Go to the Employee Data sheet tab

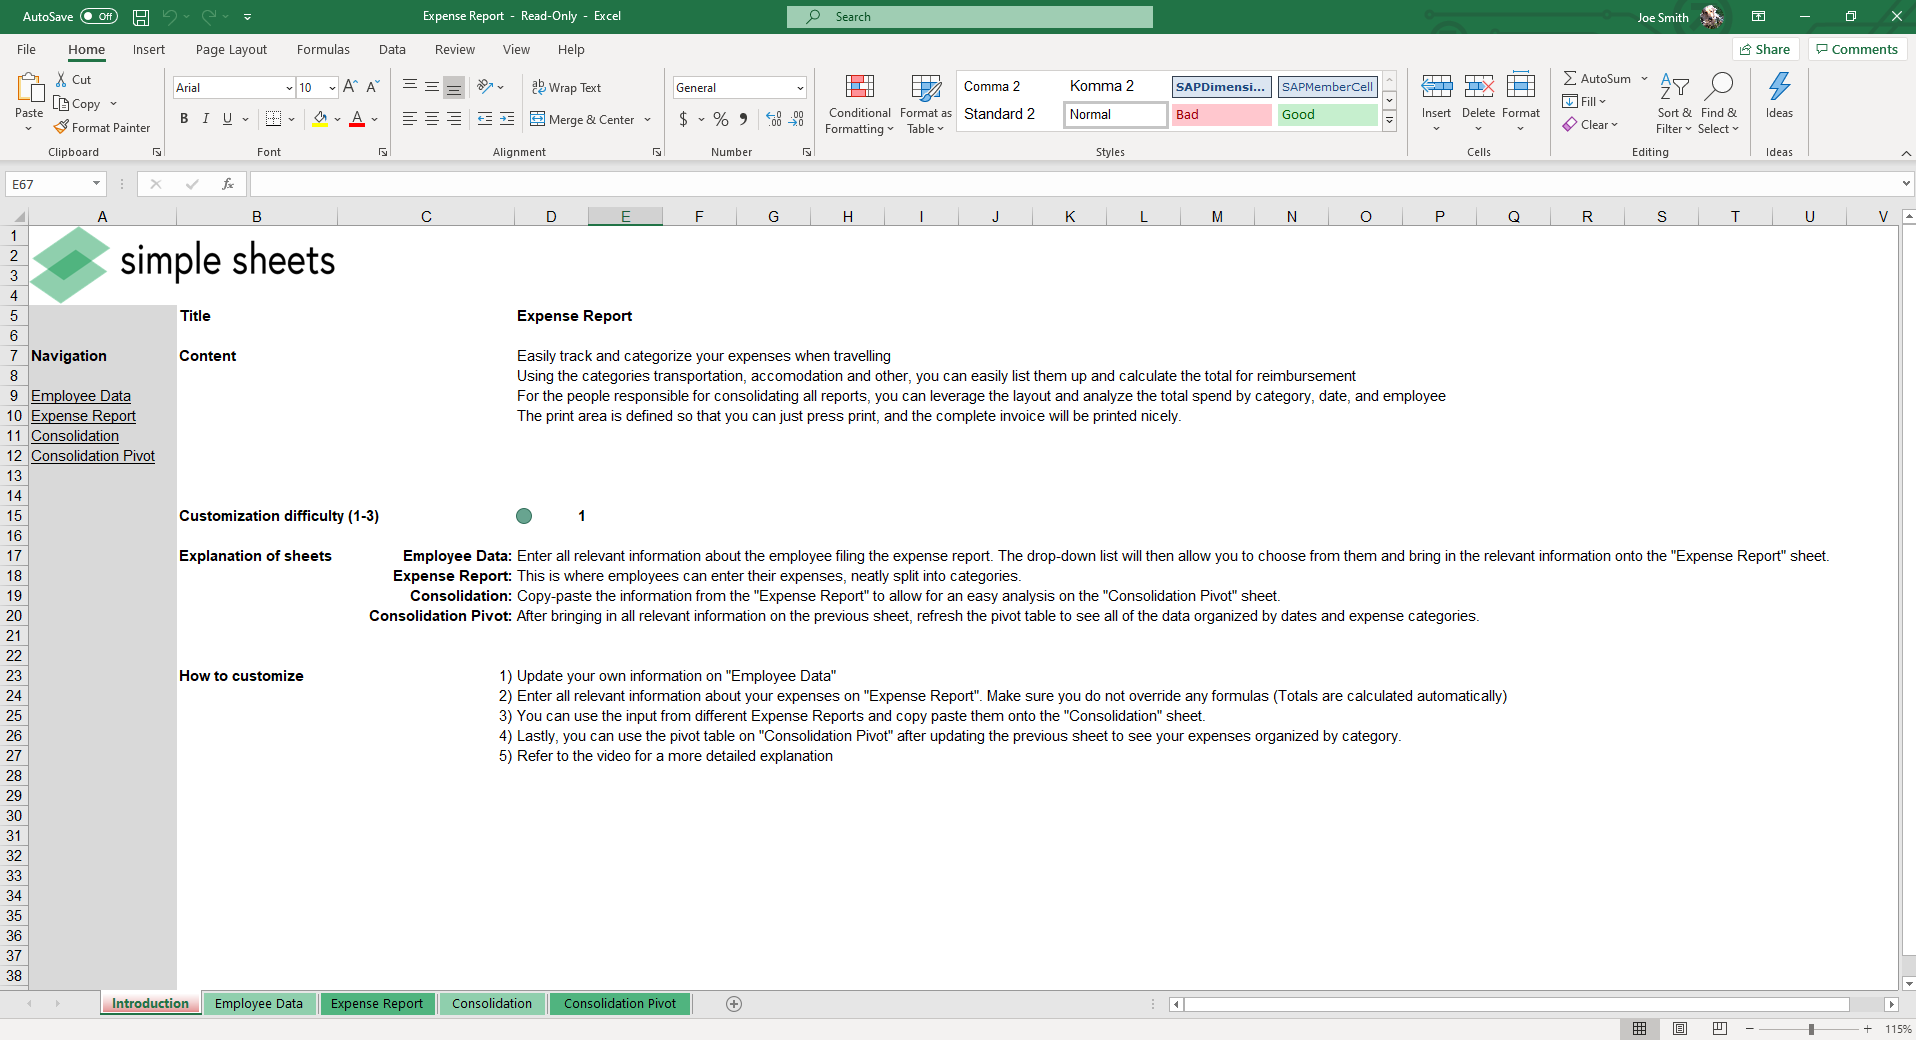259,1004
